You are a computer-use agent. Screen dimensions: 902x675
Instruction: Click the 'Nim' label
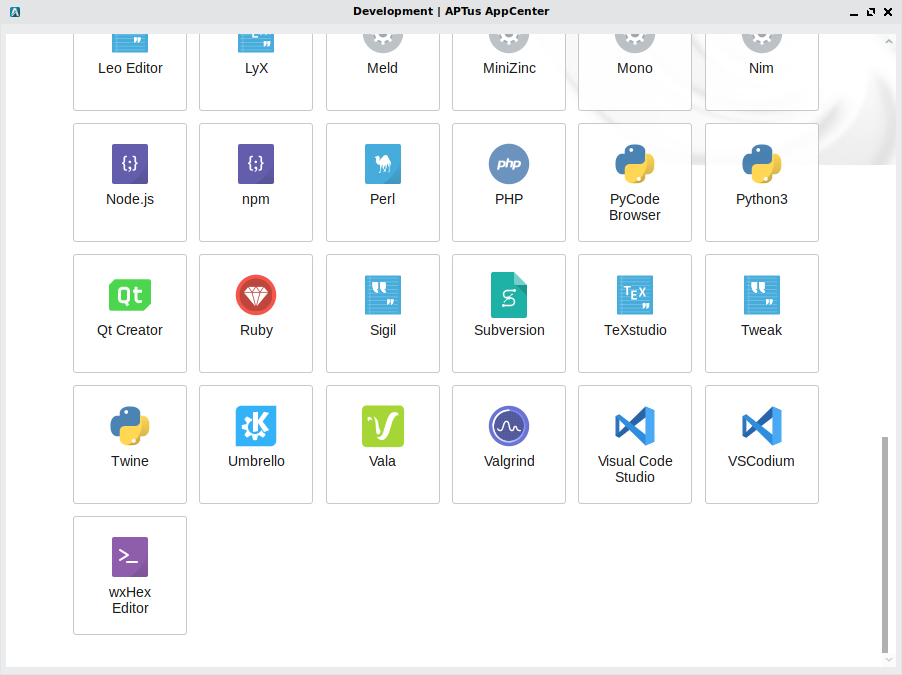tap(762, 68)
